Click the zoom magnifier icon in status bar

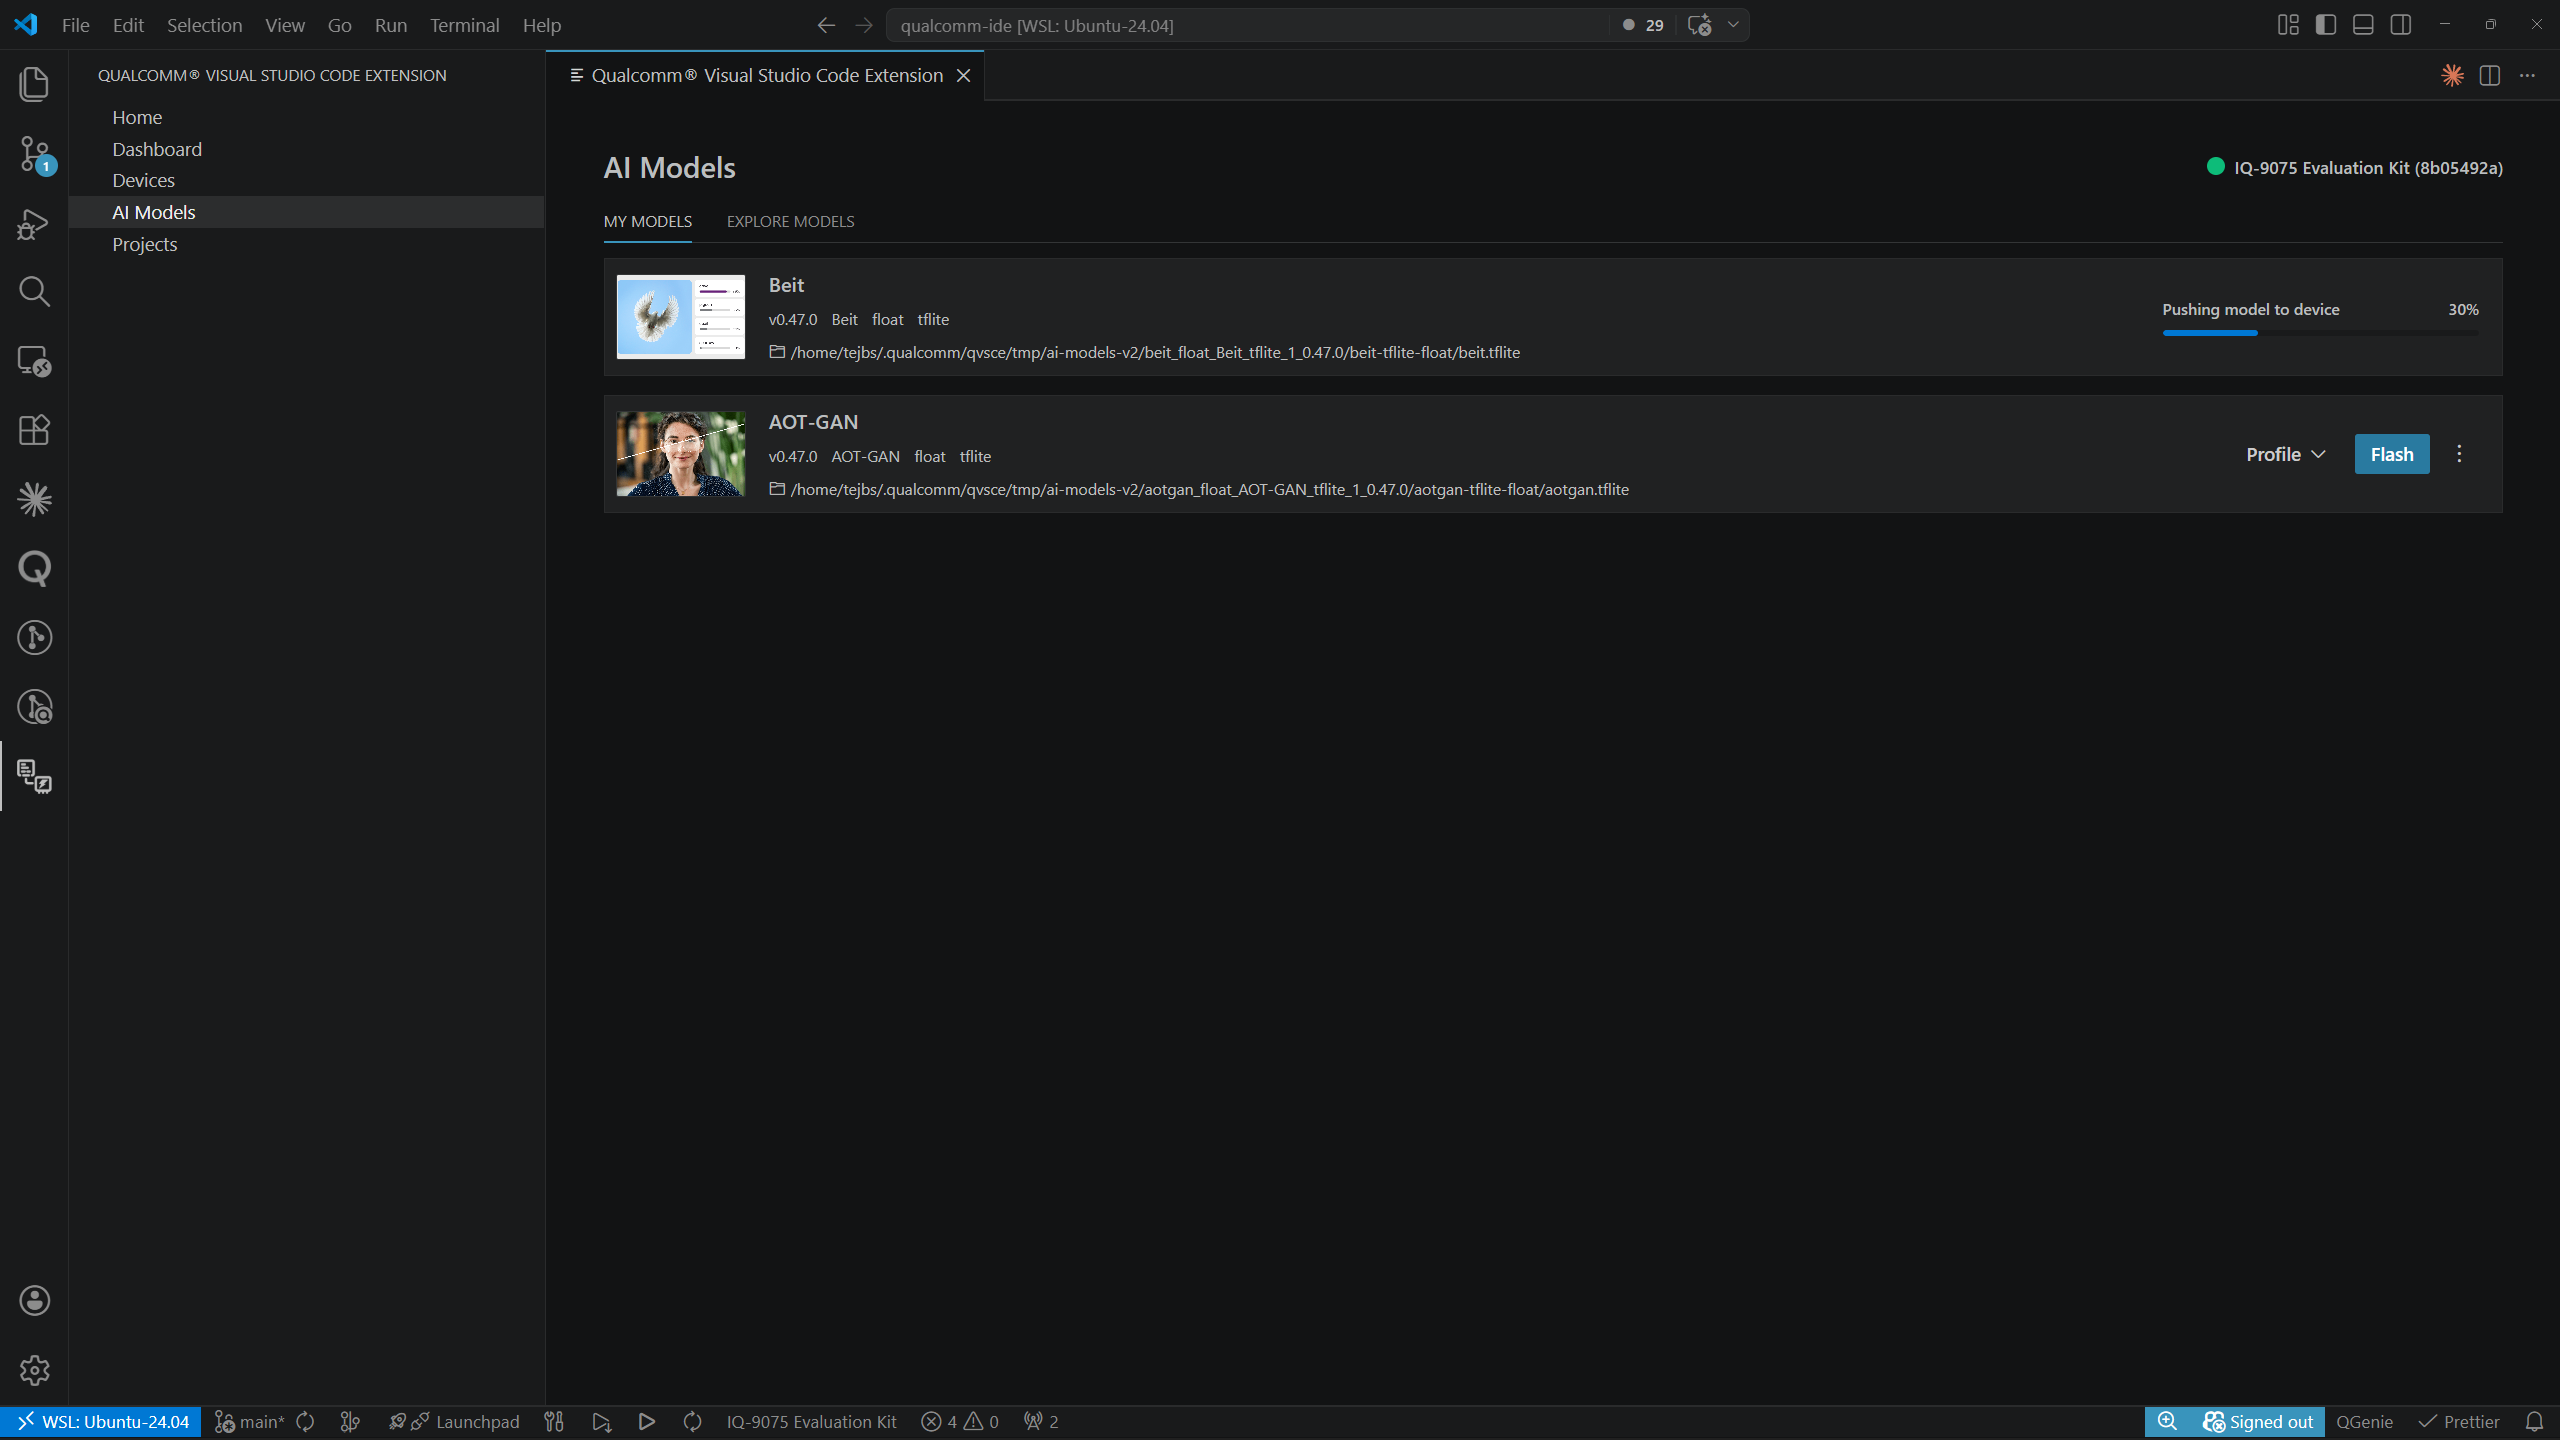[x=2167, y=1421]
